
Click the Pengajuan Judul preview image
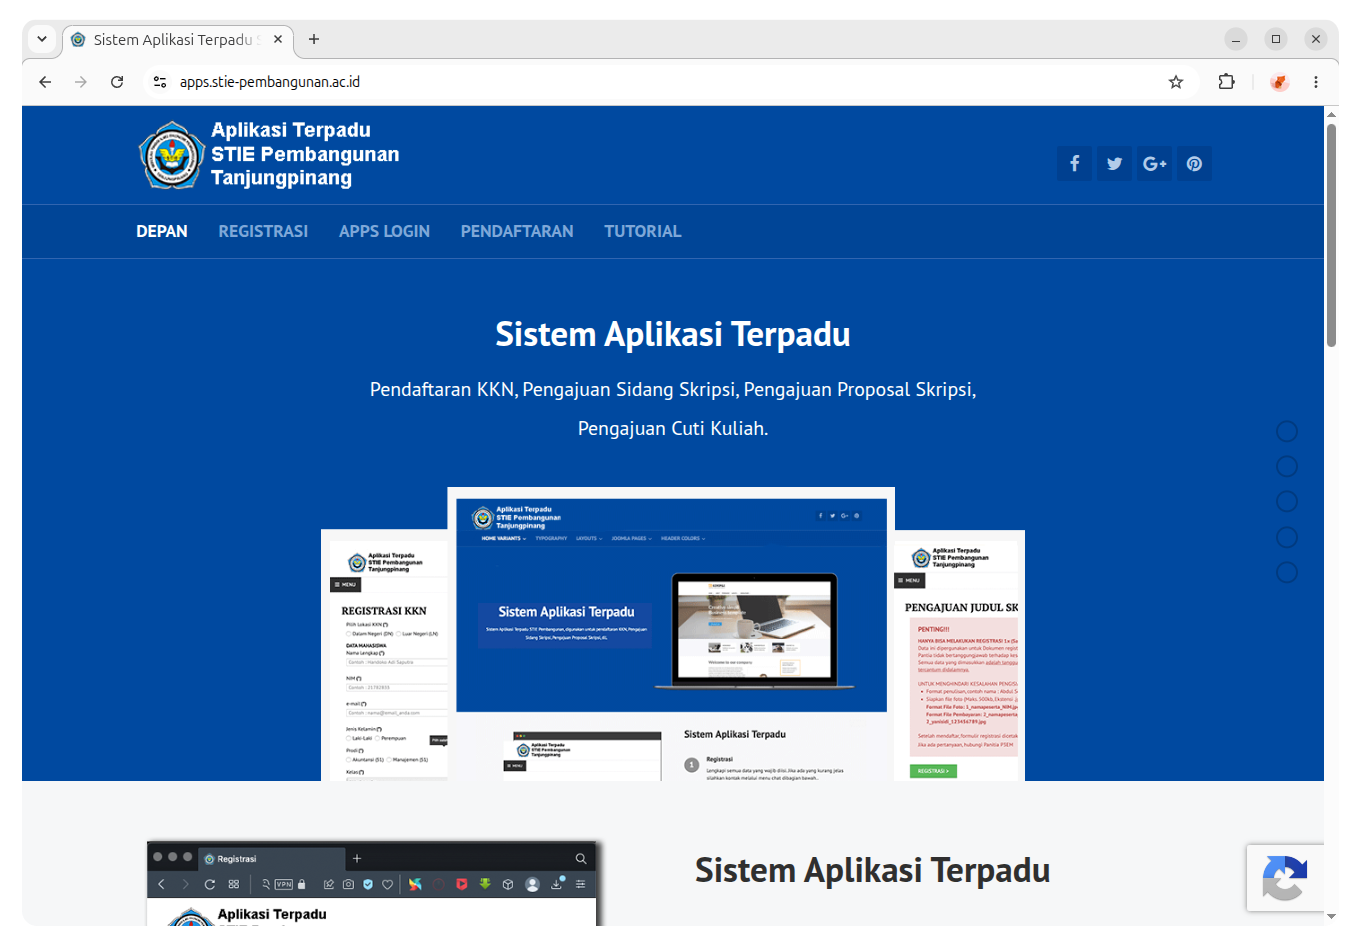pos(960,655)
